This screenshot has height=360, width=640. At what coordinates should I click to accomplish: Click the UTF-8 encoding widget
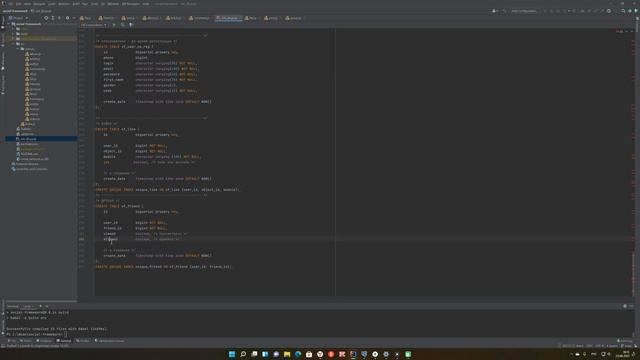[599, 346]
